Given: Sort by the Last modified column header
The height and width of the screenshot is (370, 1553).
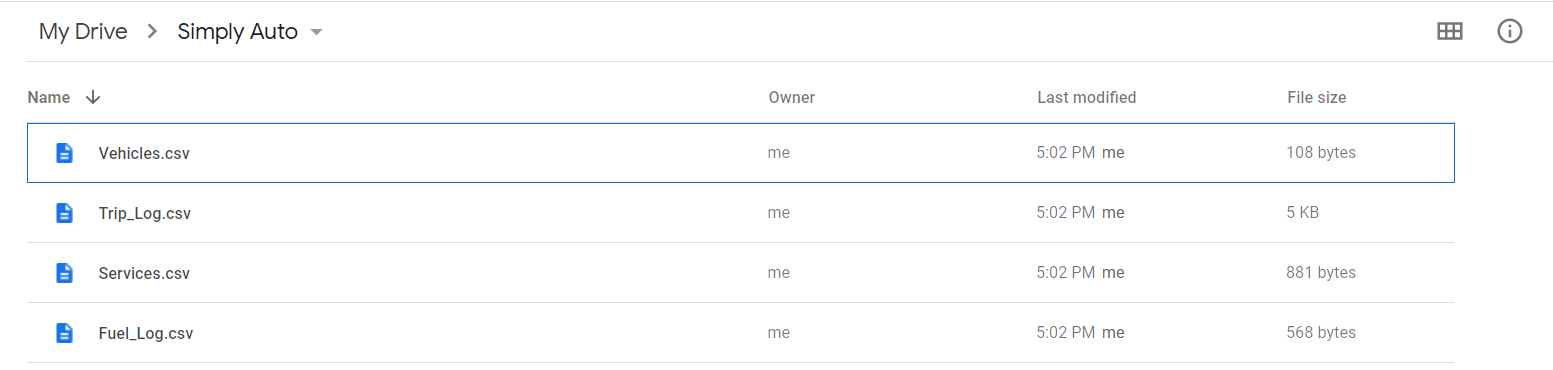Looking at the screenshot, I should (1086, 97).
